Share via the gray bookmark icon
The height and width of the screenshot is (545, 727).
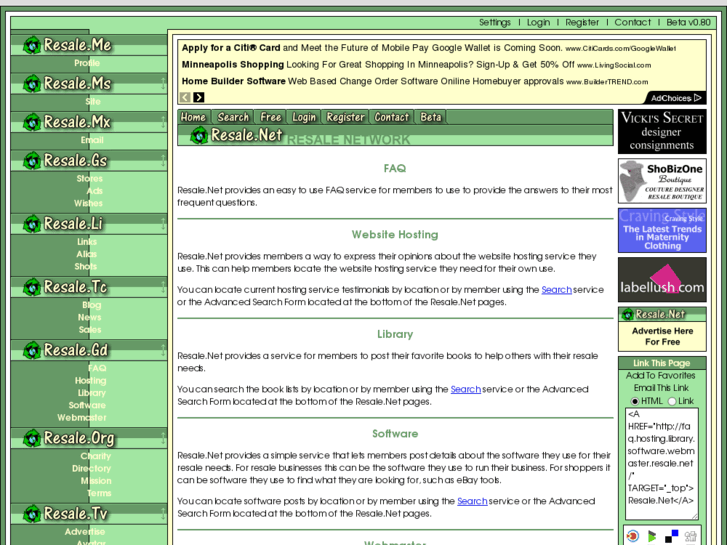coord(691,536)
